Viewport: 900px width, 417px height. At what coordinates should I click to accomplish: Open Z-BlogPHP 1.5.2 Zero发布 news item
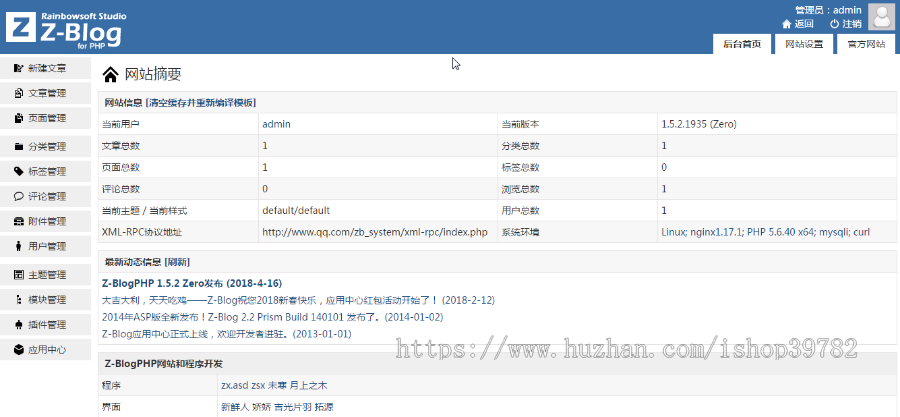192,283
